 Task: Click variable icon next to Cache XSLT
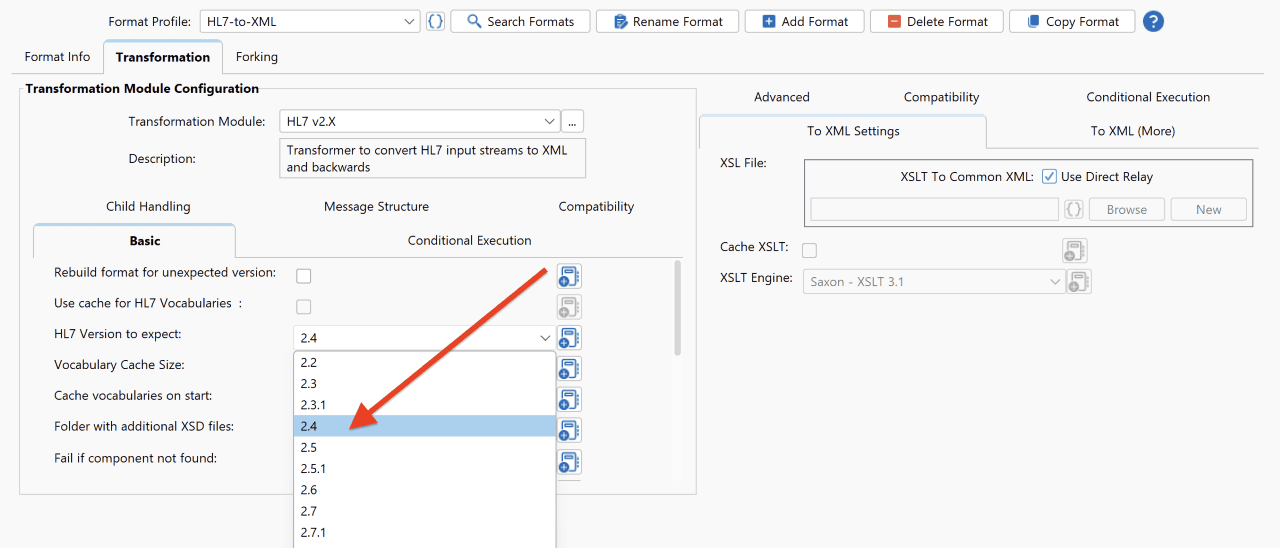click(x=1075, y=250)
